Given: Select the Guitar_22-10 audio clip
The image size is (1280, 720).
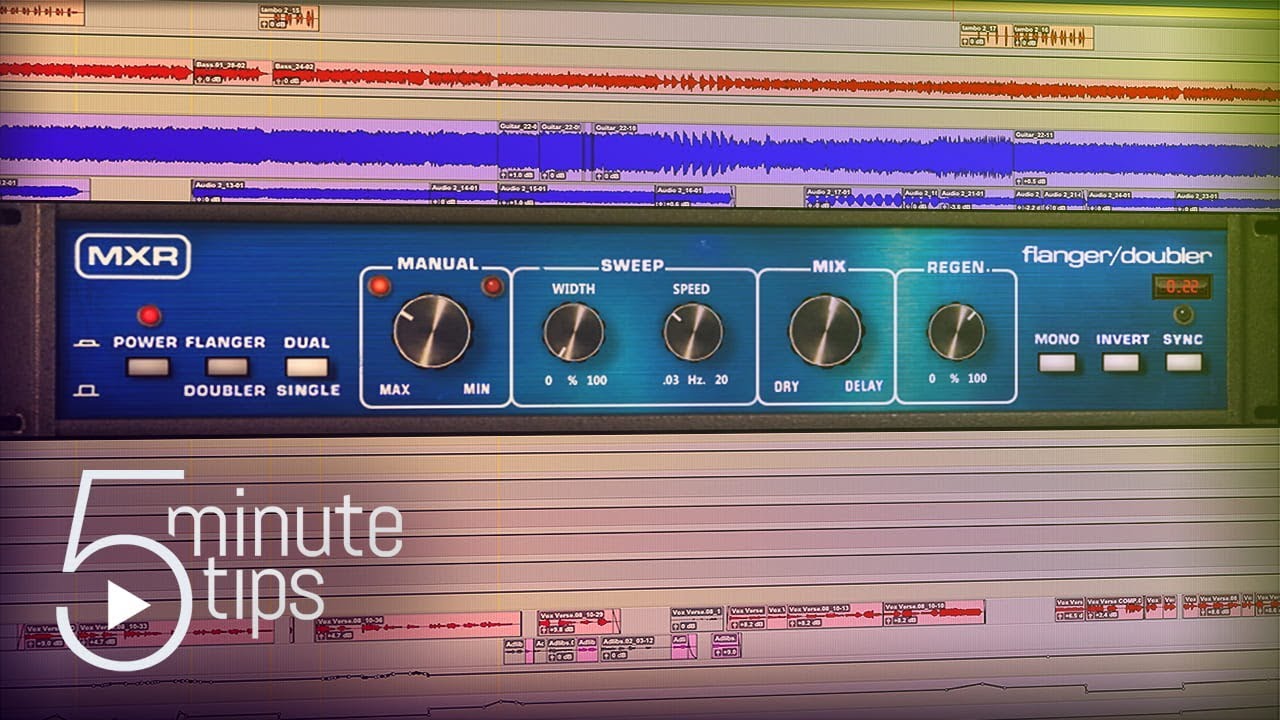Looking at the screenshot, I should coord(803,152).
